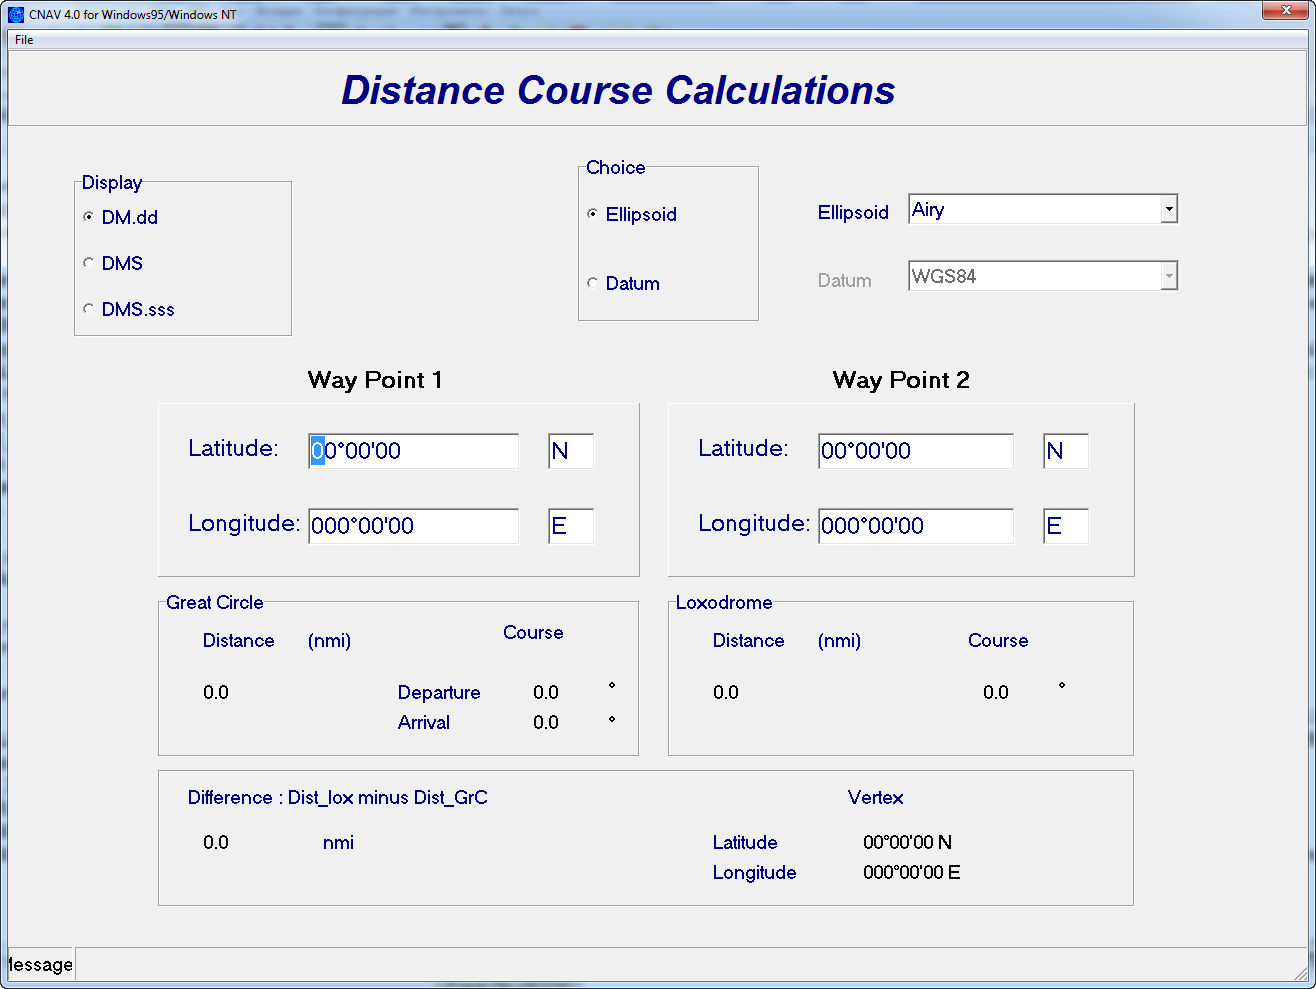Switch choice to Datum
This screenshot has width=1316, height=989.
pos(593,283)
